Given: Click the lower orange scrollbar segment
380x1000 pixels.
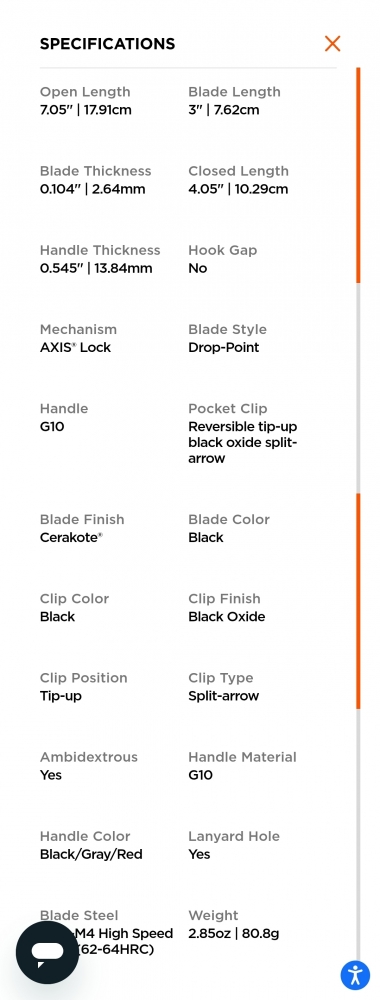Looking at the screenshot, I should click(x=358, y=601).
